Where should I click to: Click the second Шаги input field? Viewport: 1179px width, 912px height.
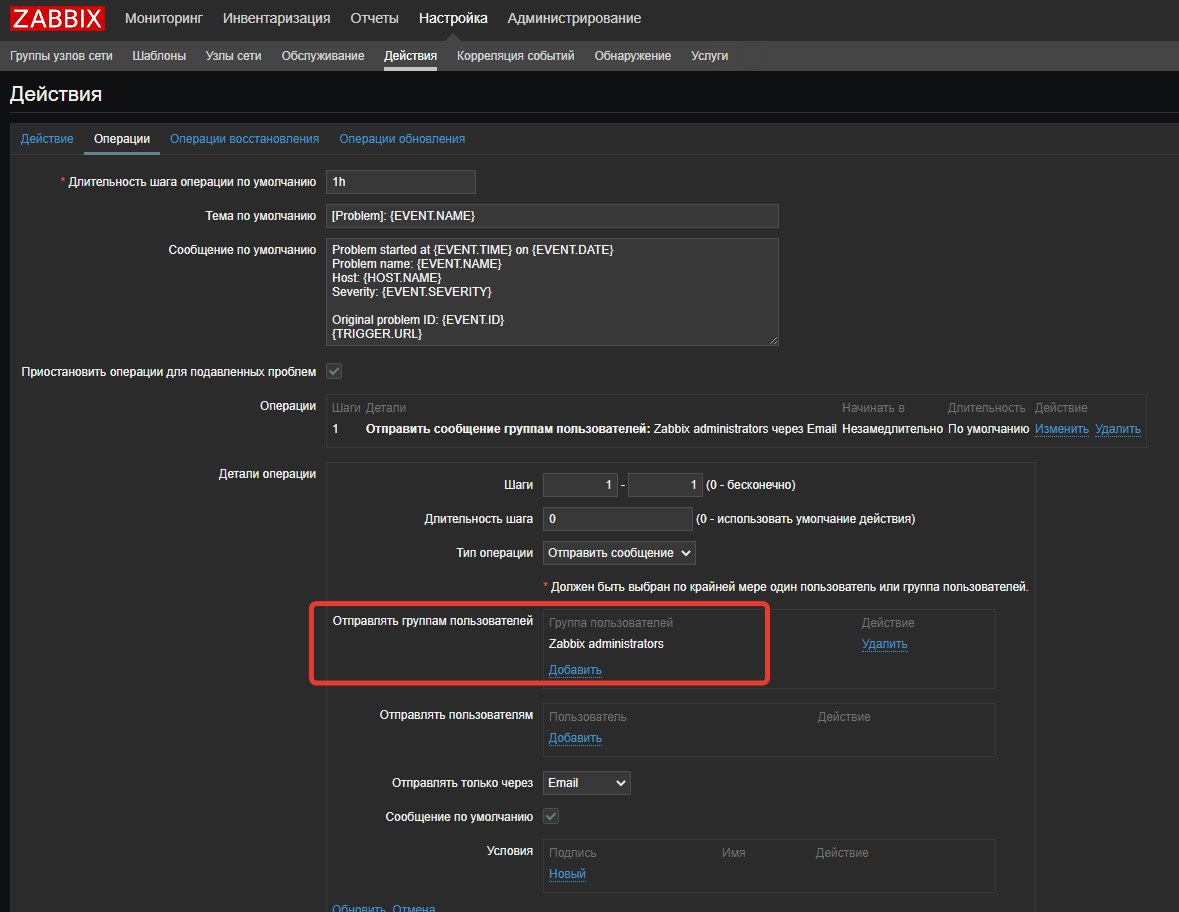tap(665, 485)
